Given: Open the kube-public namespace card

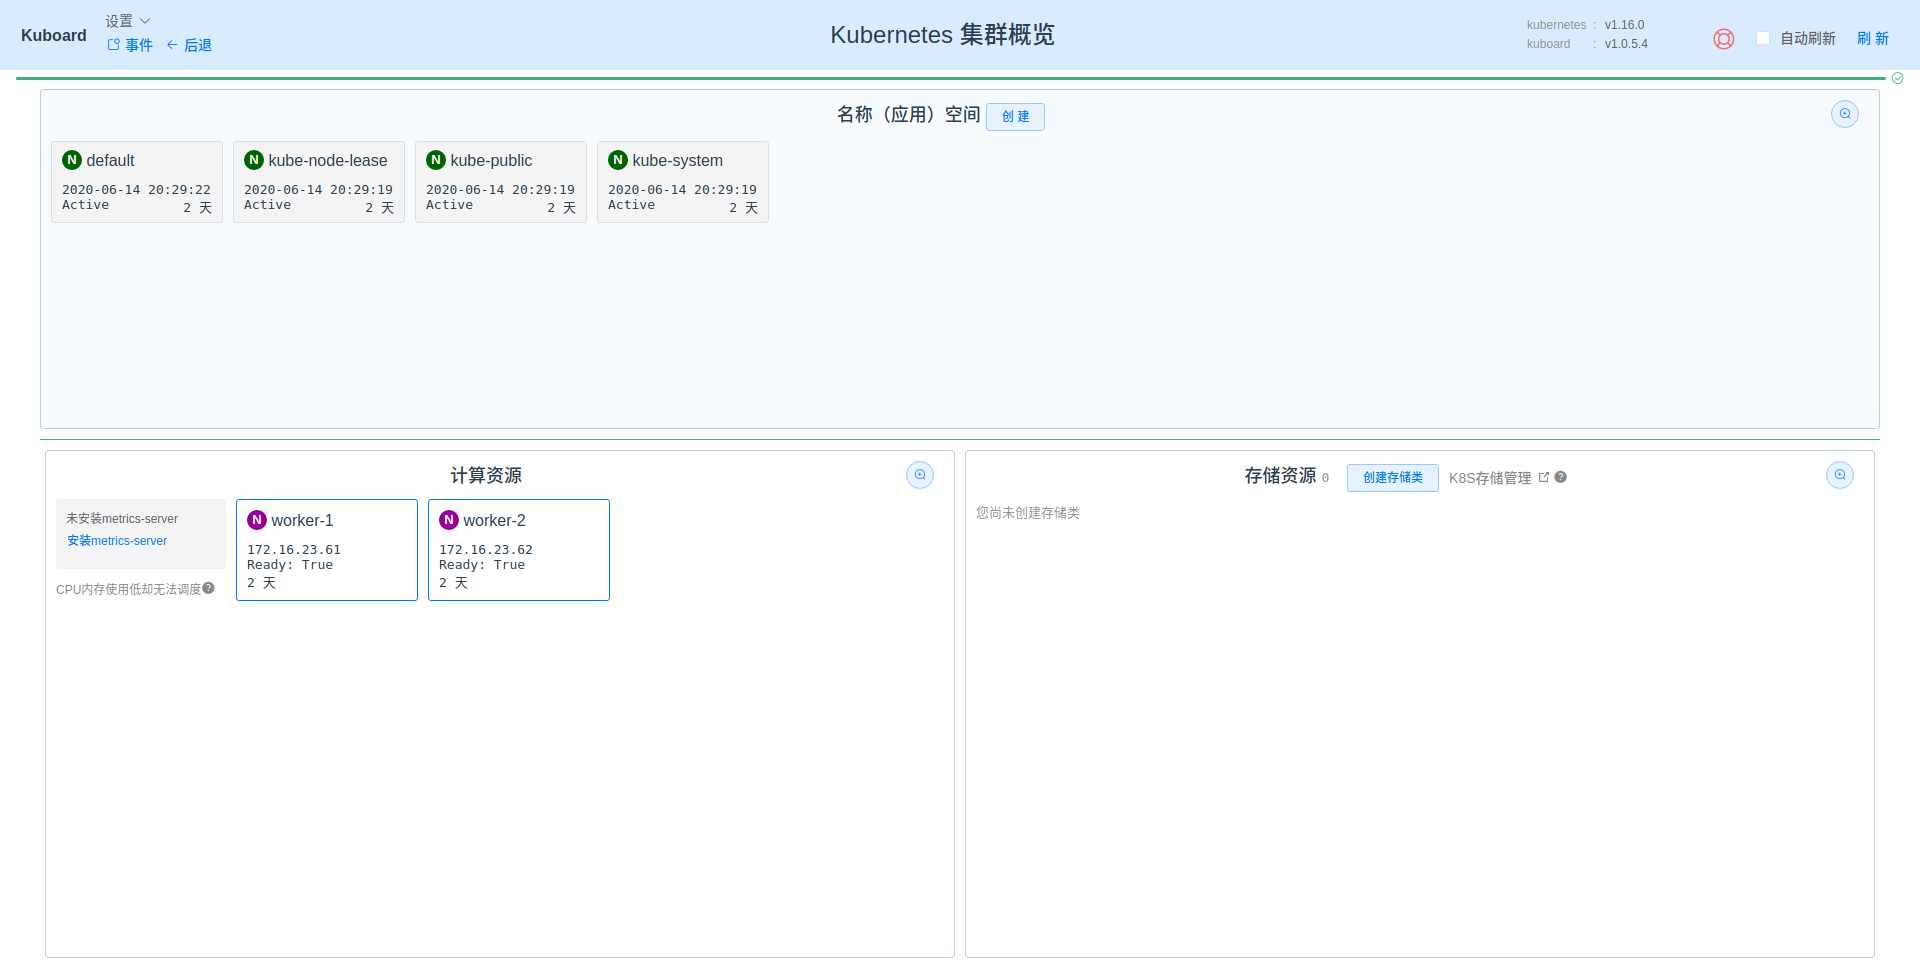Looking at the screenshot, I should click(501, 182).
